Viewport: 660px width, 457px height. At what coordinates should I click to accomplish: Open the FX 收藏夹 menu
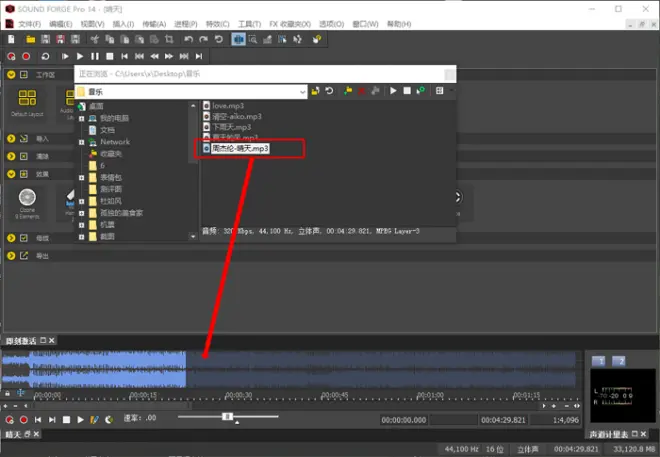tap(290, 24)
